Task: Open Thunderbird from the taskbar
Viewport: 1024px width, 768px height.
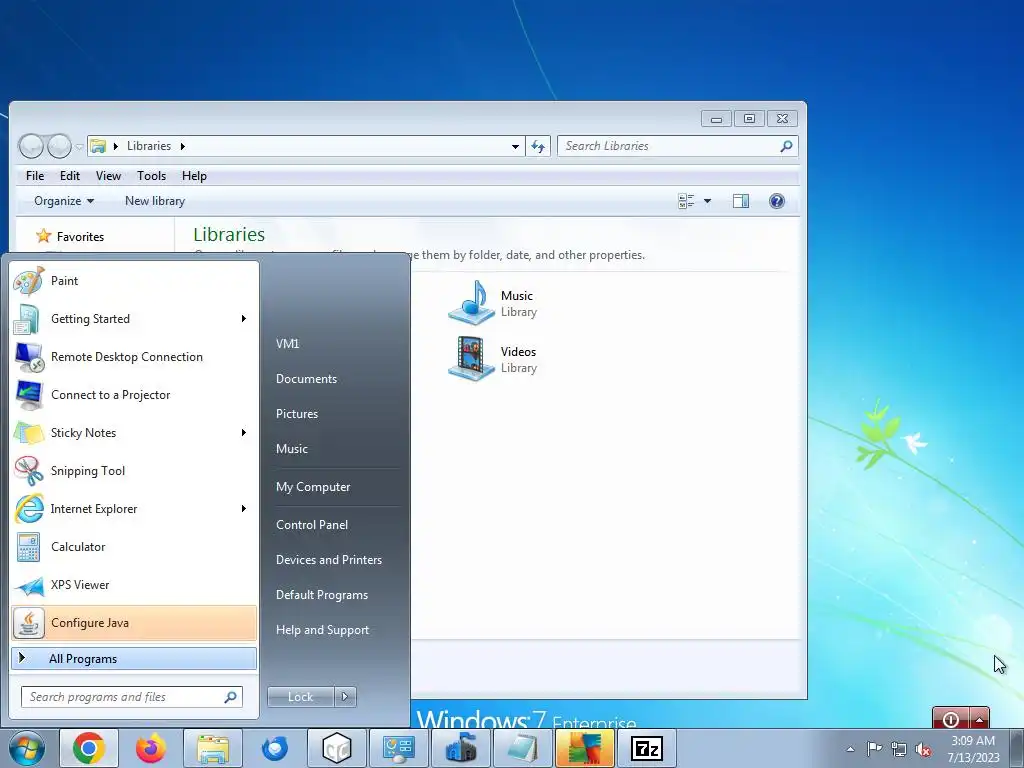Action: 275,748
